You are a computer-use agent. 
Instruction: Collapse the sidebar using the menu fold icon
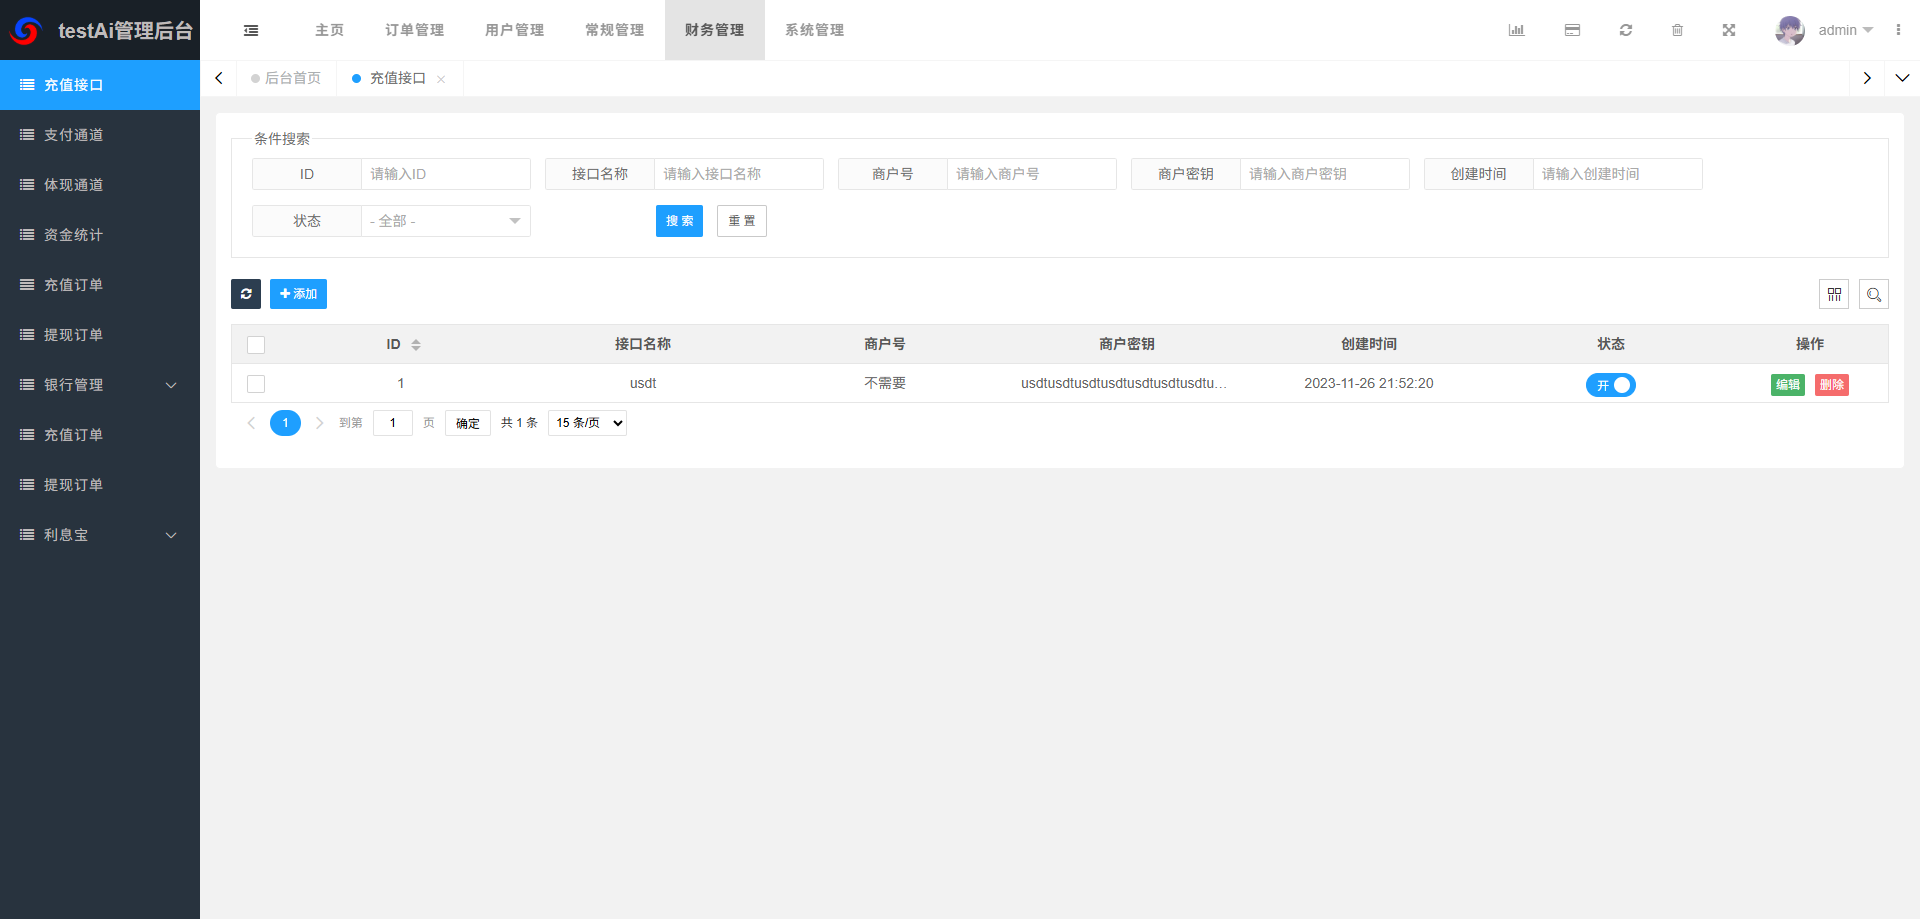251,30
